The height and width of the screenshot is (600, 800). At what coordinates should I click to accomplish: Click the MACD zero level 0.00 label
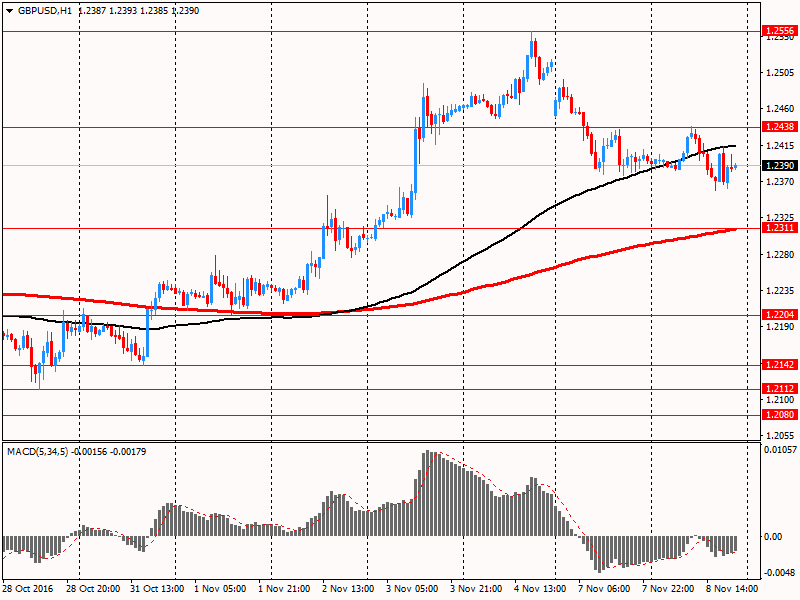(x=773, y=536)
